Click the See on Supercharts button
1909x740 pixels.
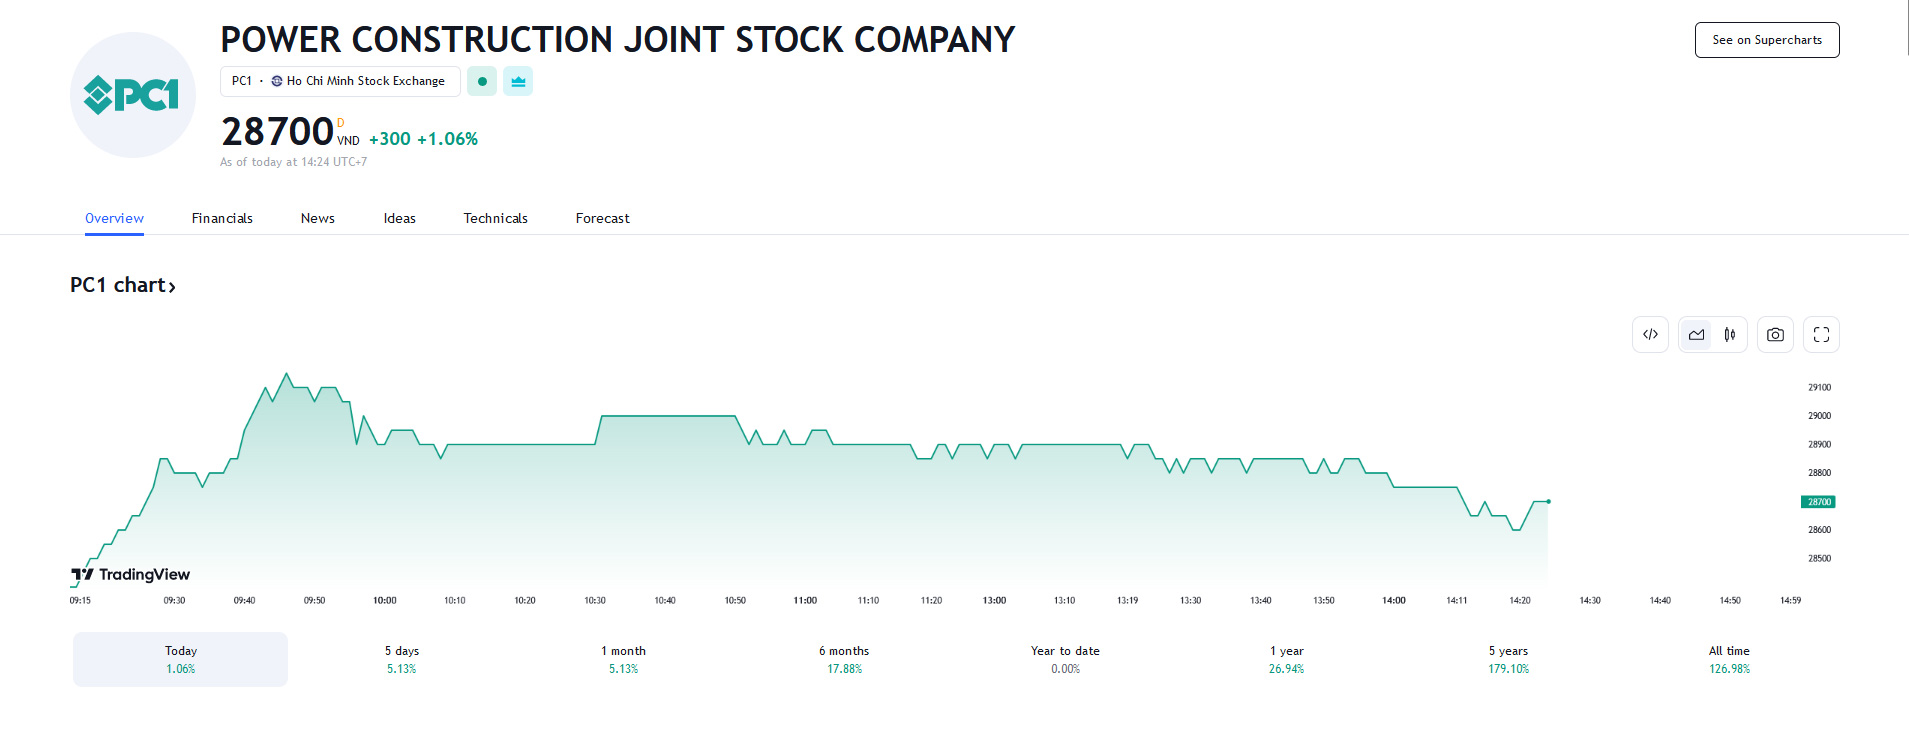1766,40
